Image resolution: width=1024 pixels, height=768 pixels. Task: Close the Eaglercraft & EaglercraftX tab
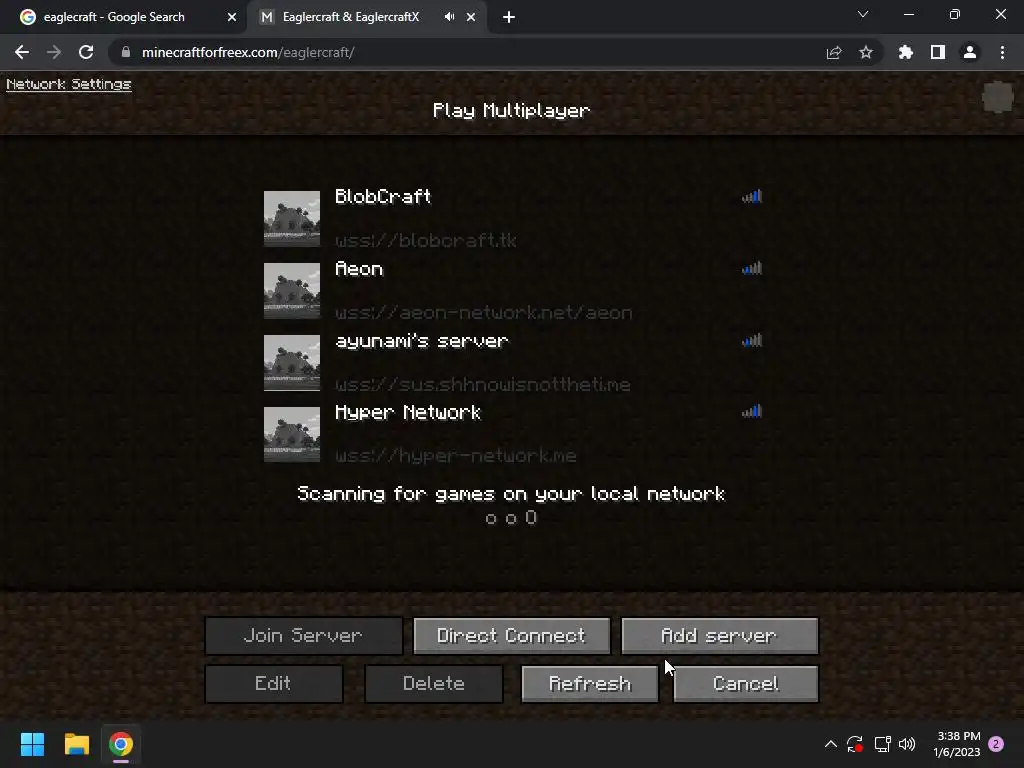coord(471,18)
